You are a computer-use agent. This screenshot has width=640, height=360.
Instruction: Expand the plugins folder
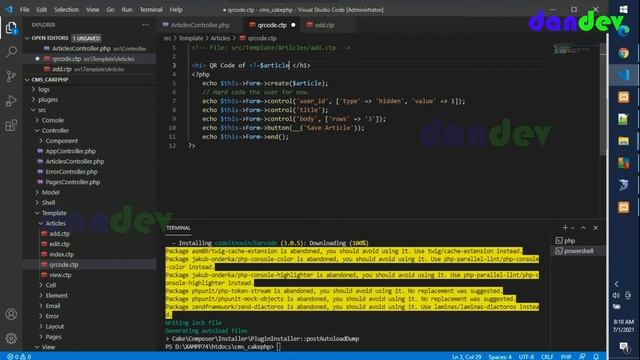[x=48, y=100]
